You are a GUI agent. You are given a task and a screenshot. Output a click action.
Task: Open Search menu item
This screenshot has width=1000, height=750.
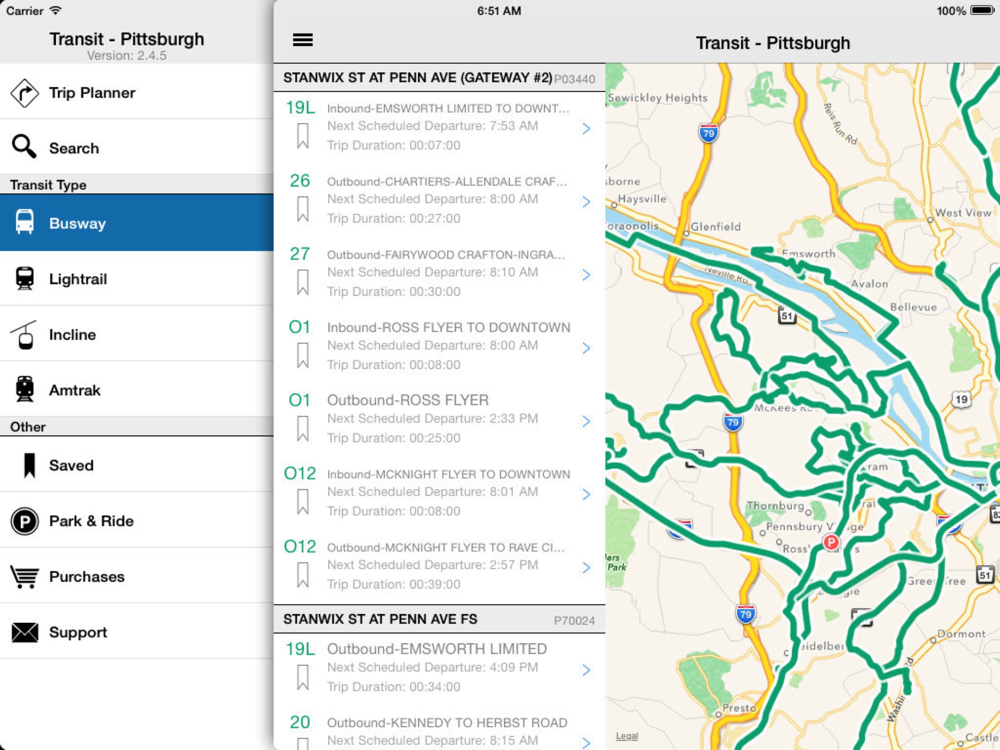136,147
